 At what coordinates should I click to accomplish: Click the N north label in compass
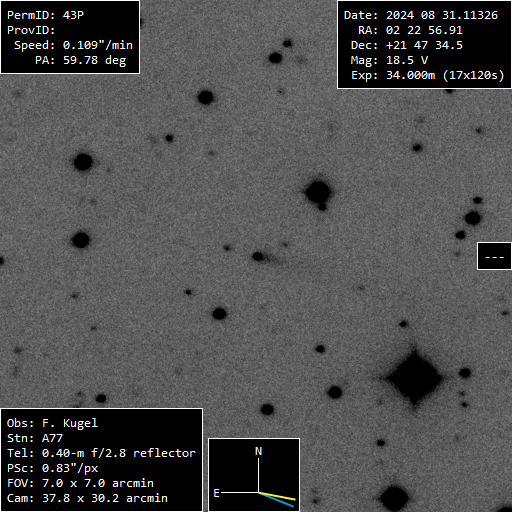click(x=258, y=451)
